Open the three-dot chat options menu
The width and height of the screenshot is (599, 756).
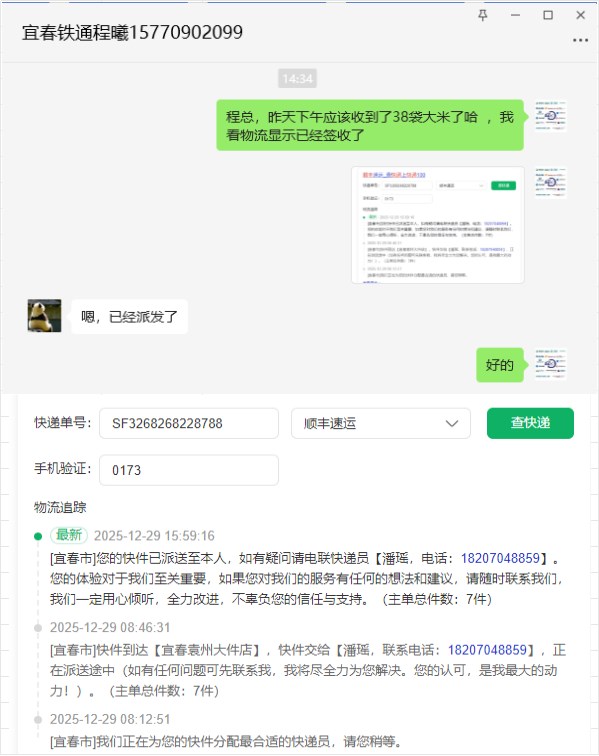pyautogui.click(x=580, y=40)
